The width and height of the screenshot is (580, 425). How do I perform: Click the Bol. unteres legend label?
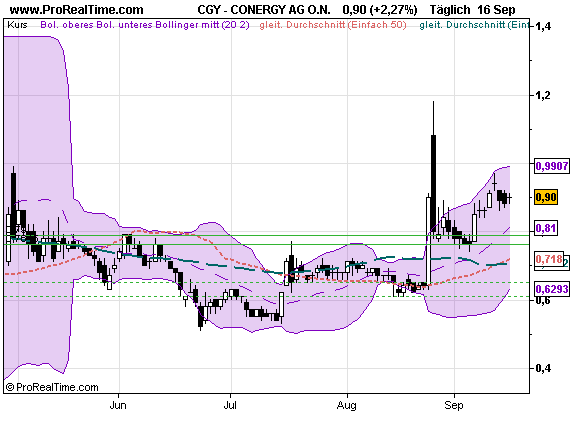coord(125,25)
